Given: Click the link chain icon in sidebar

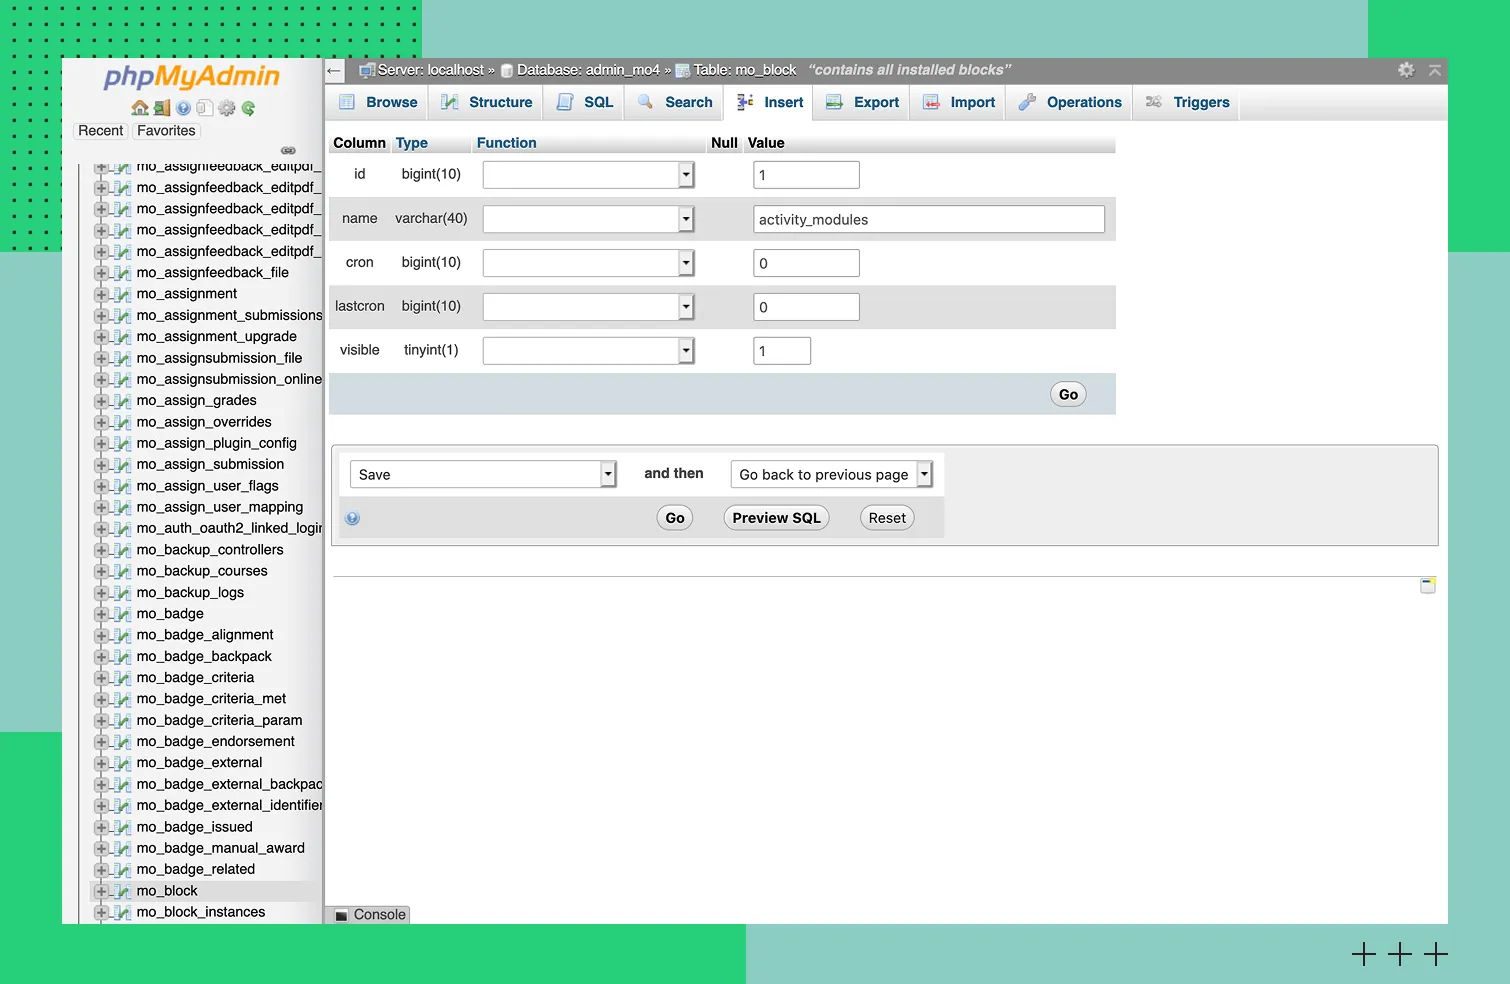Looking at the screenshot, I should coord(288,150).
